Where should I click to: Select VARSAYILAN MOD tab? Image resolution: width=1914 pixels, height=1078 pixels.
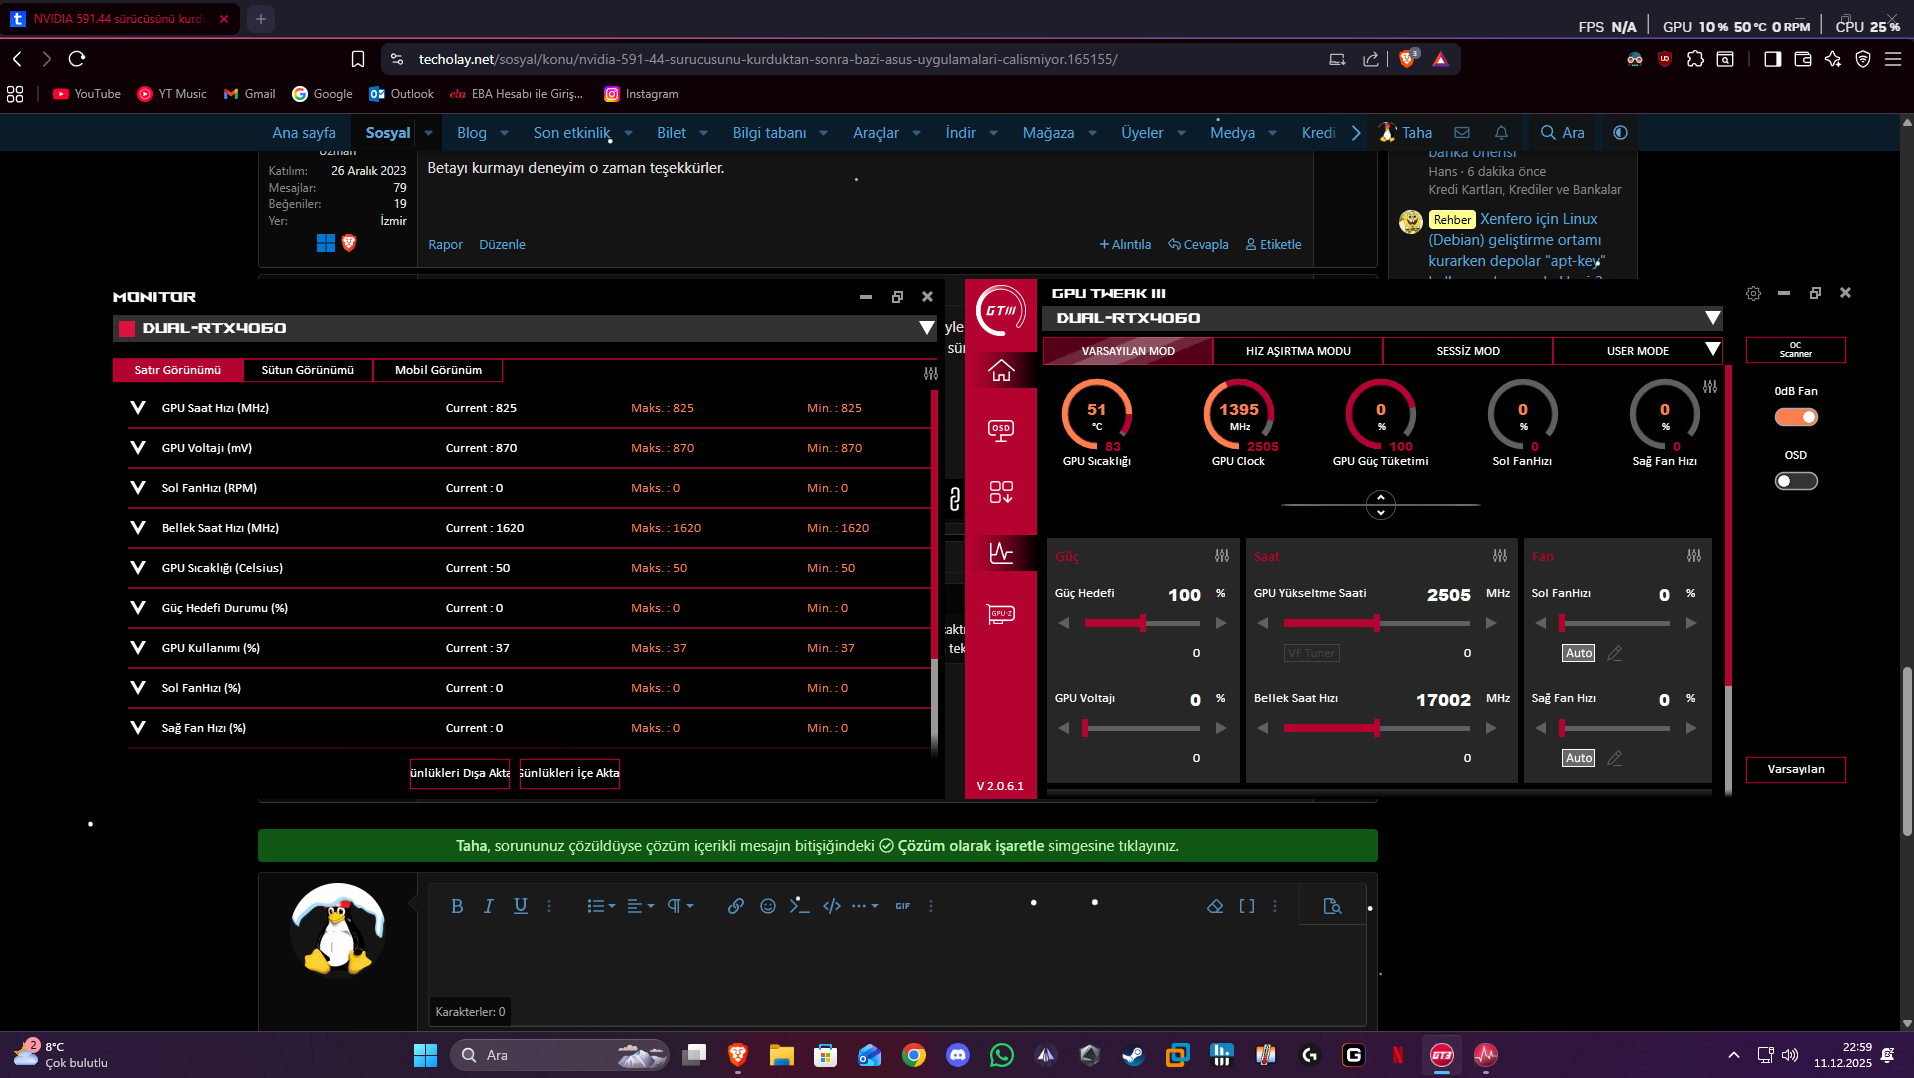[1128, 351]
